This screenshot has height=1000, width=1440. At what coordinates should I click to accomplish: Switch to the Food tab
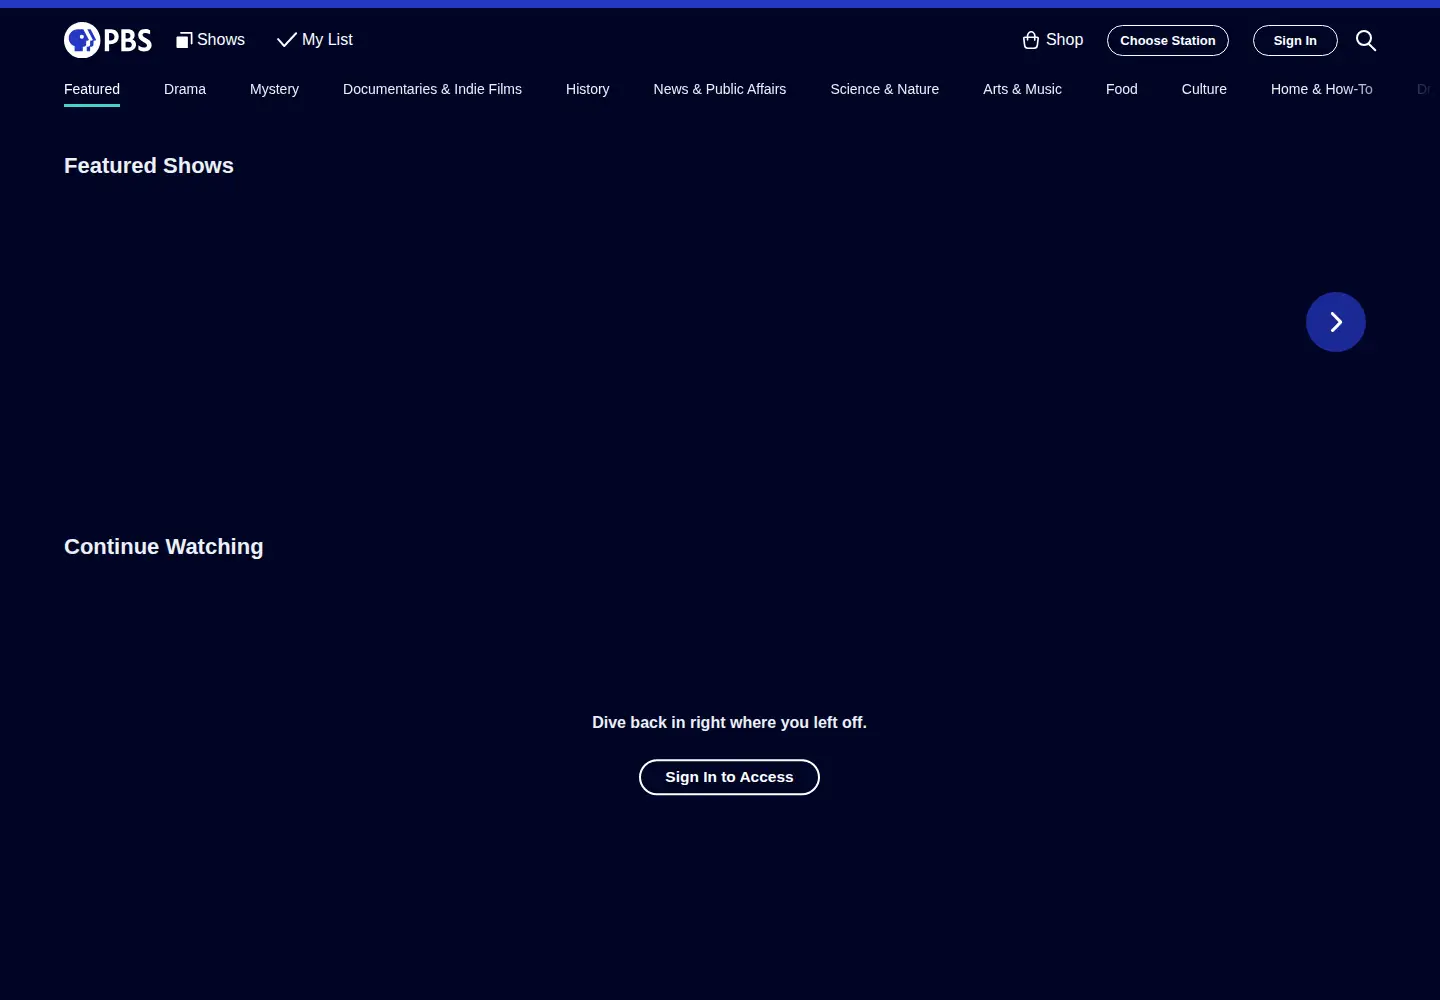click(x=1122, y=89)
